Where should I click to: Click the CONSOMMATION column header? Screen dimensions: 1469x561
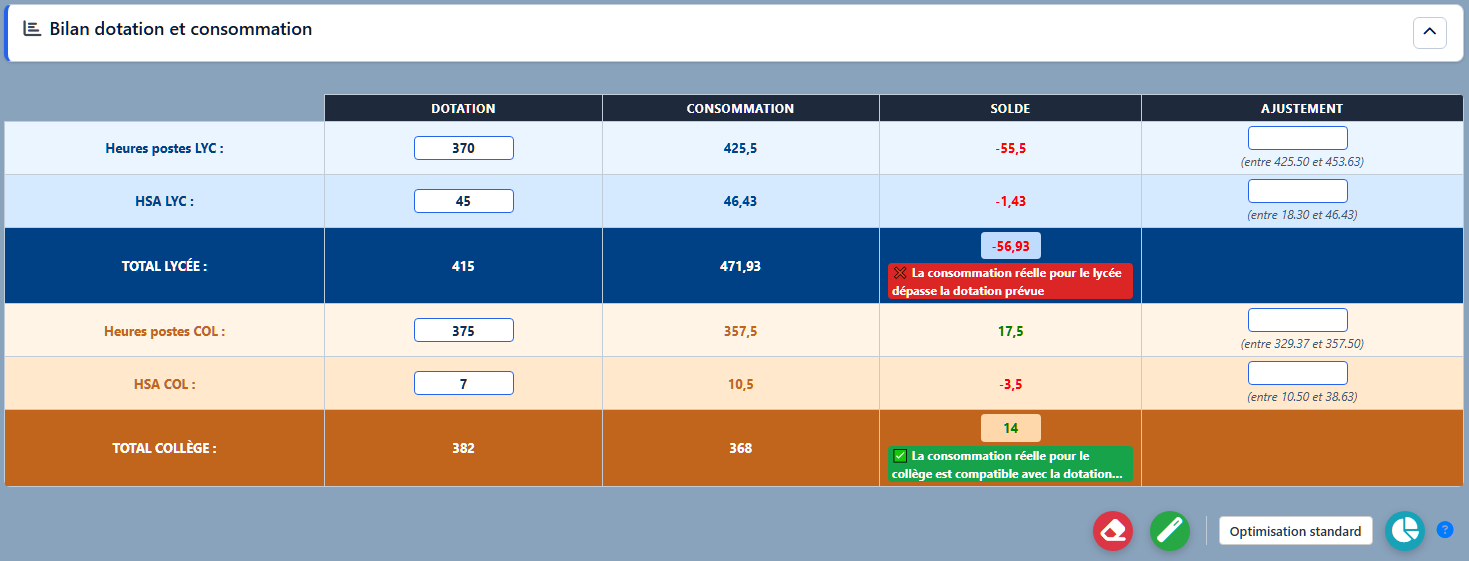point(741,108)
